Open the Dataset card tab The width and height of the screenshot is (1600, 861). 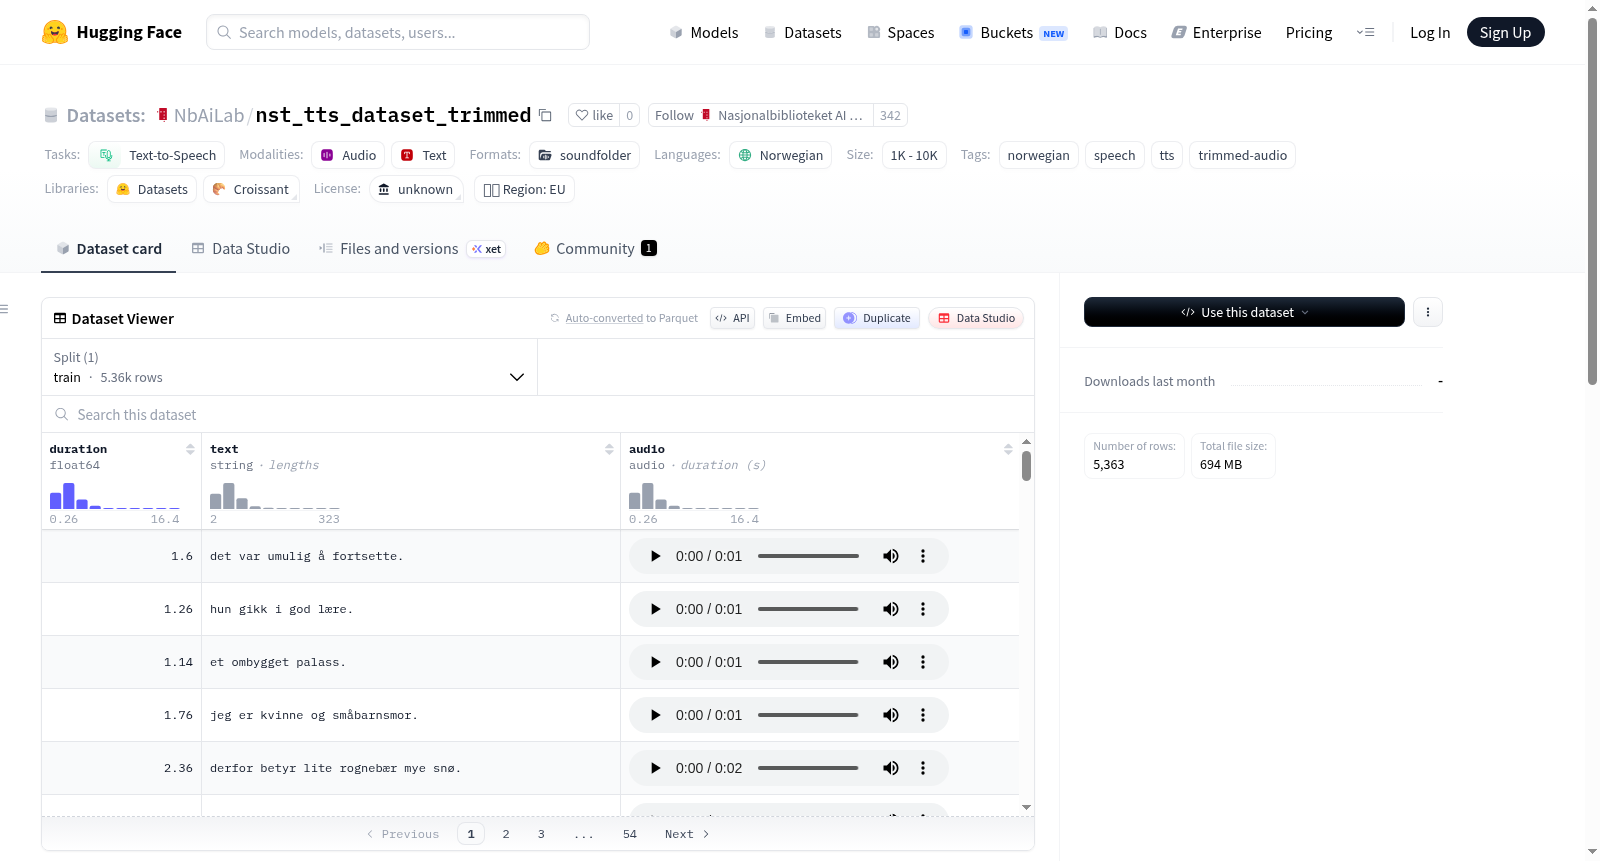coord(108,249)
